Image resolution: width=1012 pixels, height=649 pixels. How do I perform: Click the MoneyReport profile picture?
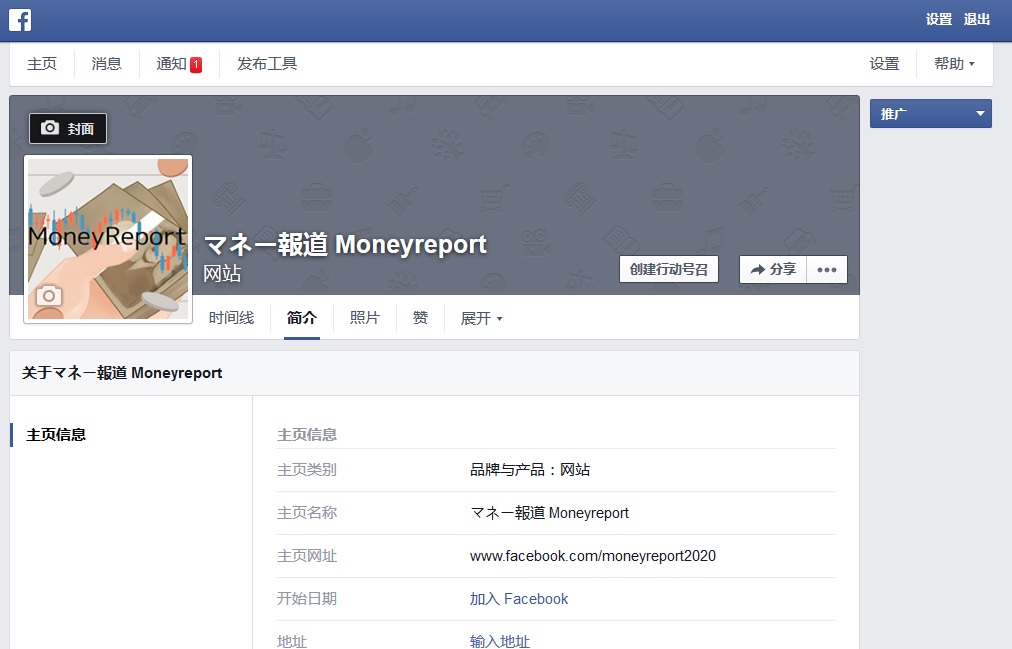click(108, 239)
